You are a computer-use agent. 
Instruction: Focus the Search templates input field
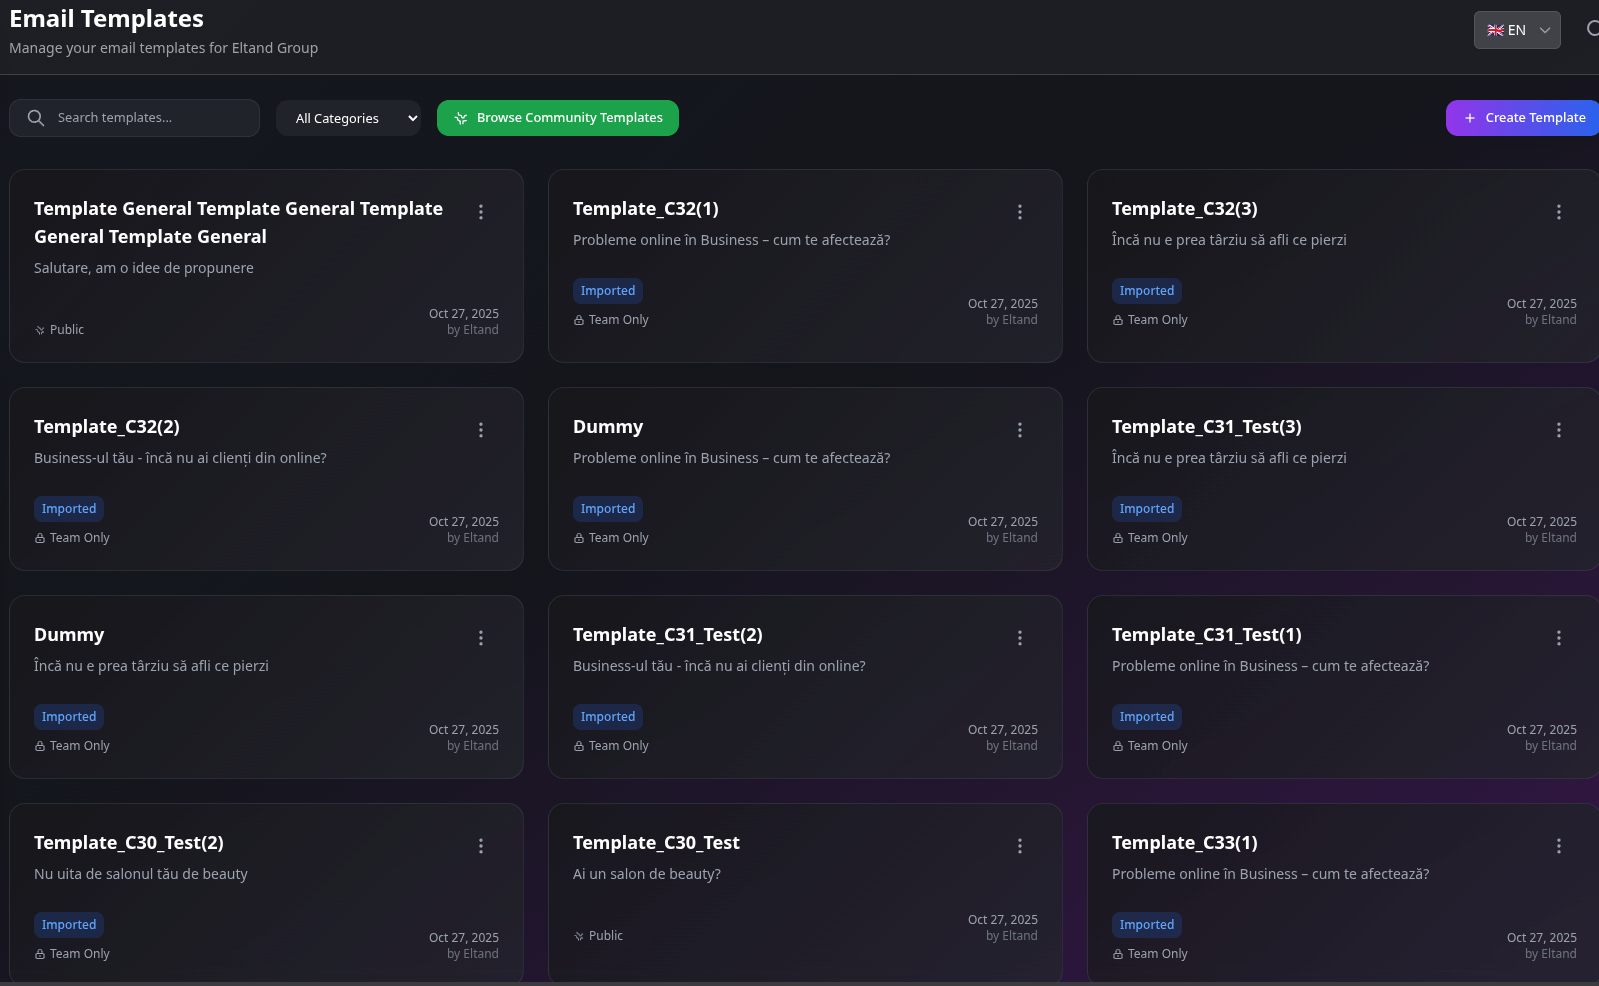tap(150, 118)
